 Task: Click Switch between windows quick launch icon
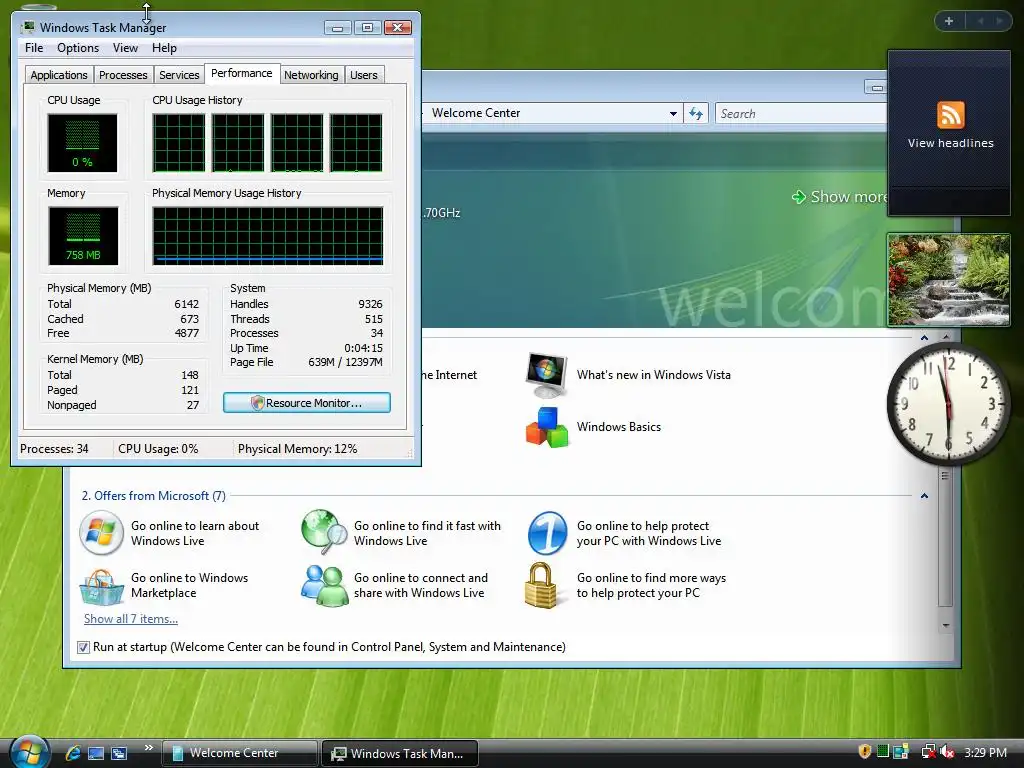pyautogui.click(x=119, y=753)
